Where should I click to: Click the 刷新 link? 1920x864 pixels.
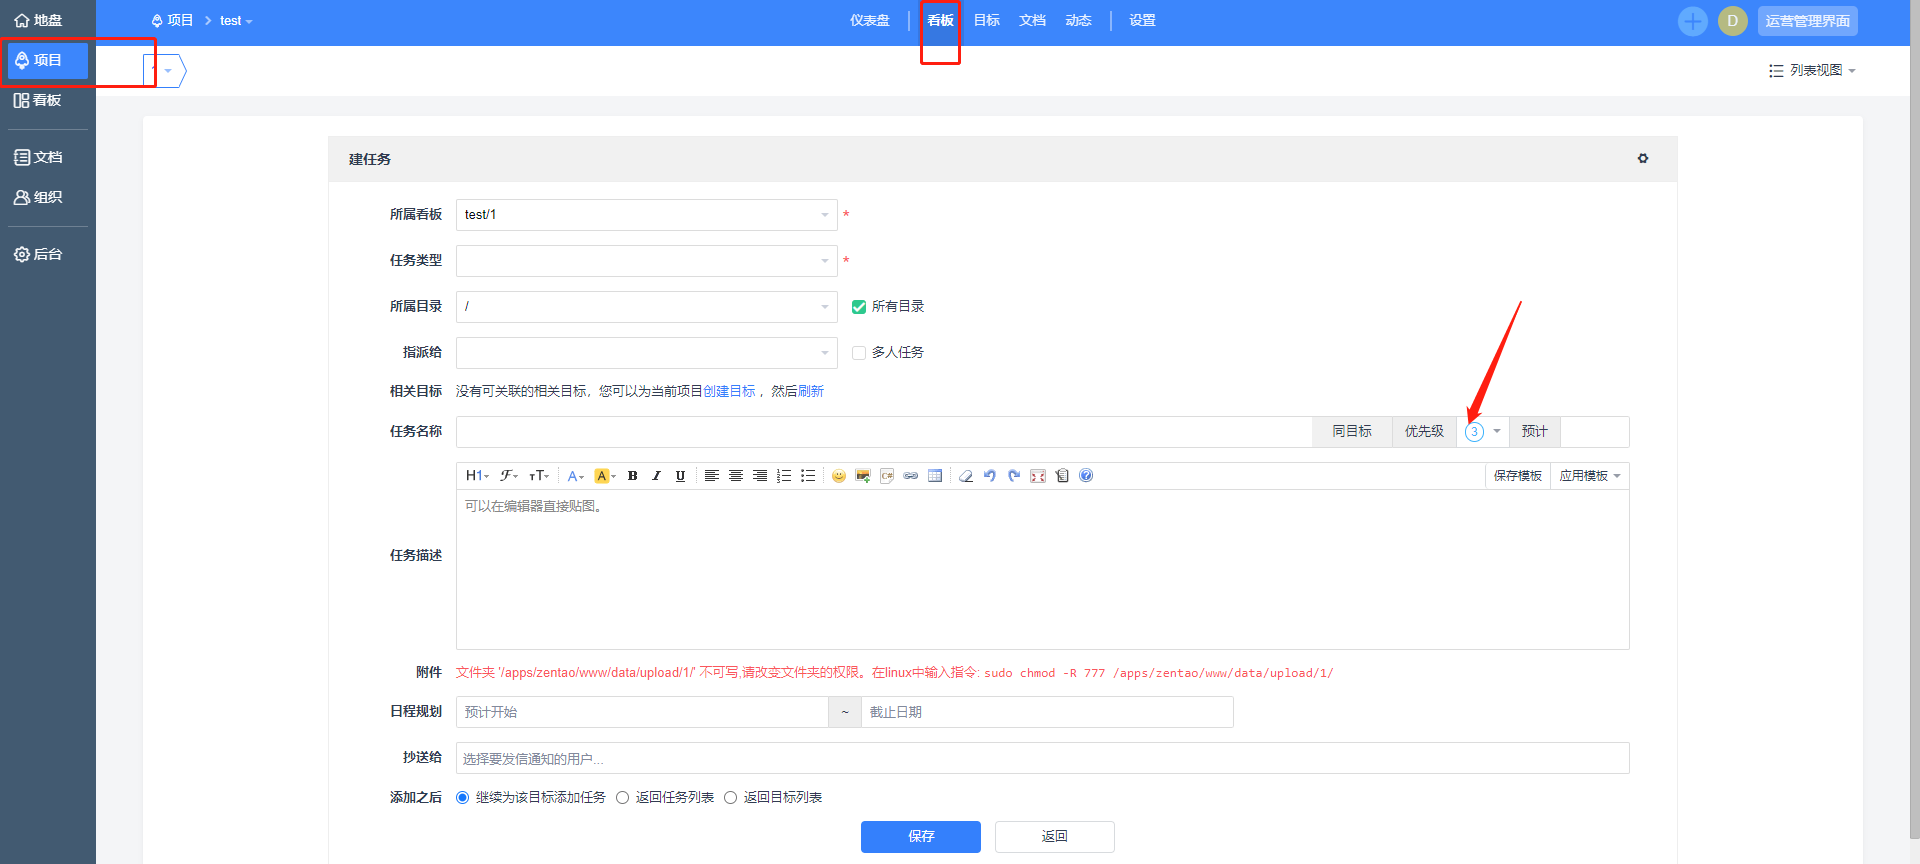pos(811,392)
